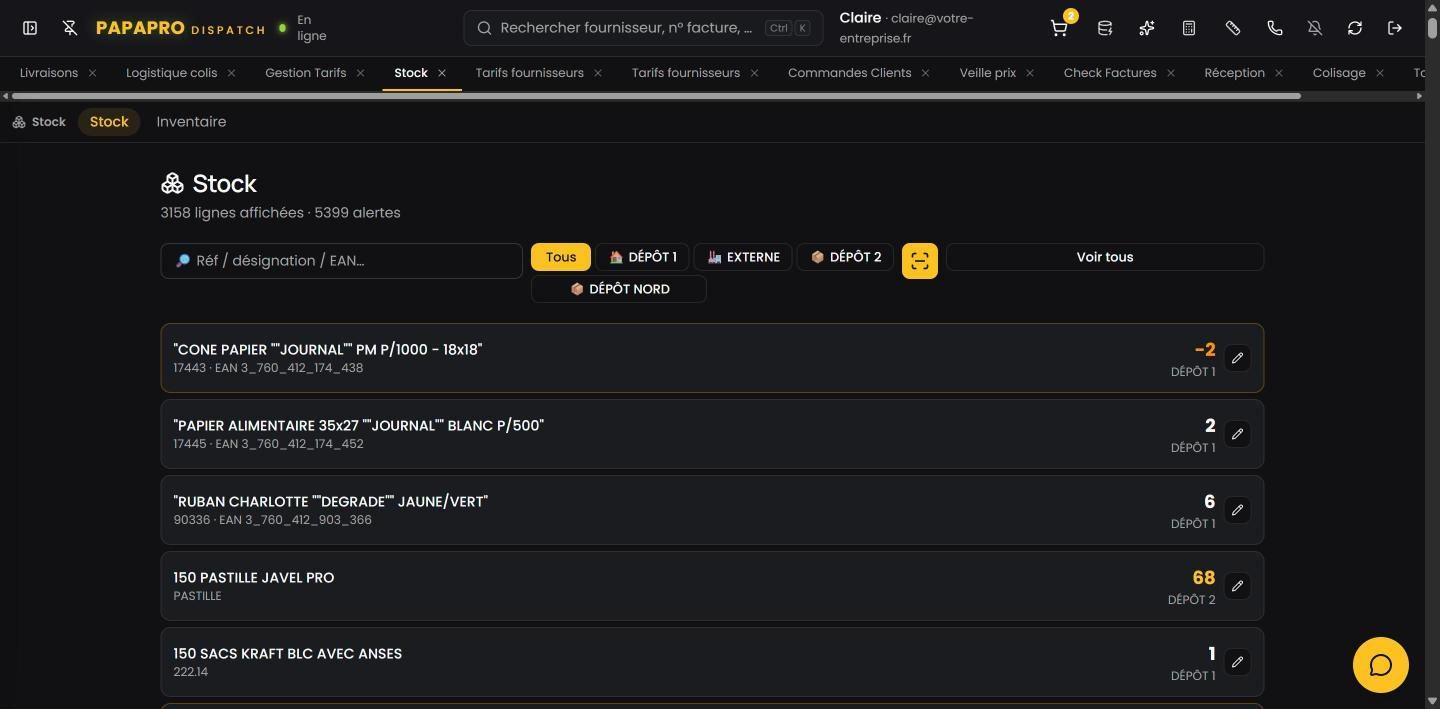Viewport: 1440px width, 709px height.
Task: Edit stock for CONE PAPIER JOURNAL row
Action: 1237,358
